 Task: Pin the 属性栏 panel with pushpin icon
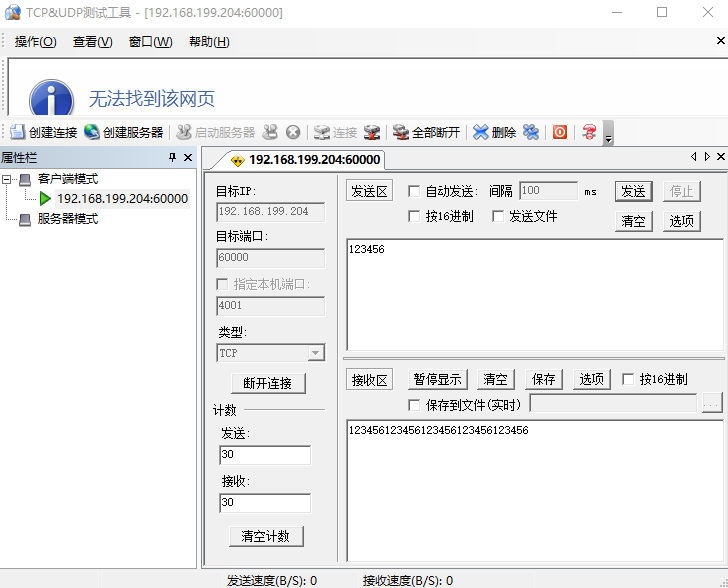[x=172, y=158]
